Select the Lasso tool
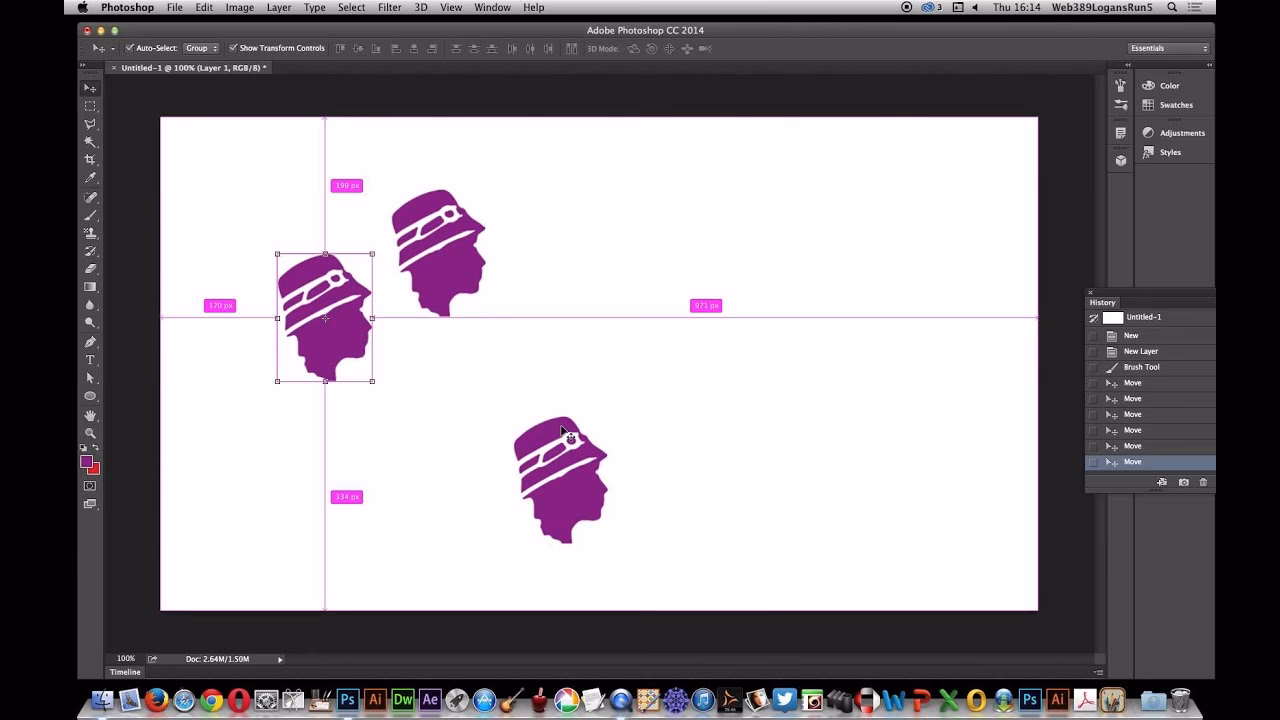The image size is (1280, 720). [90, 124]
